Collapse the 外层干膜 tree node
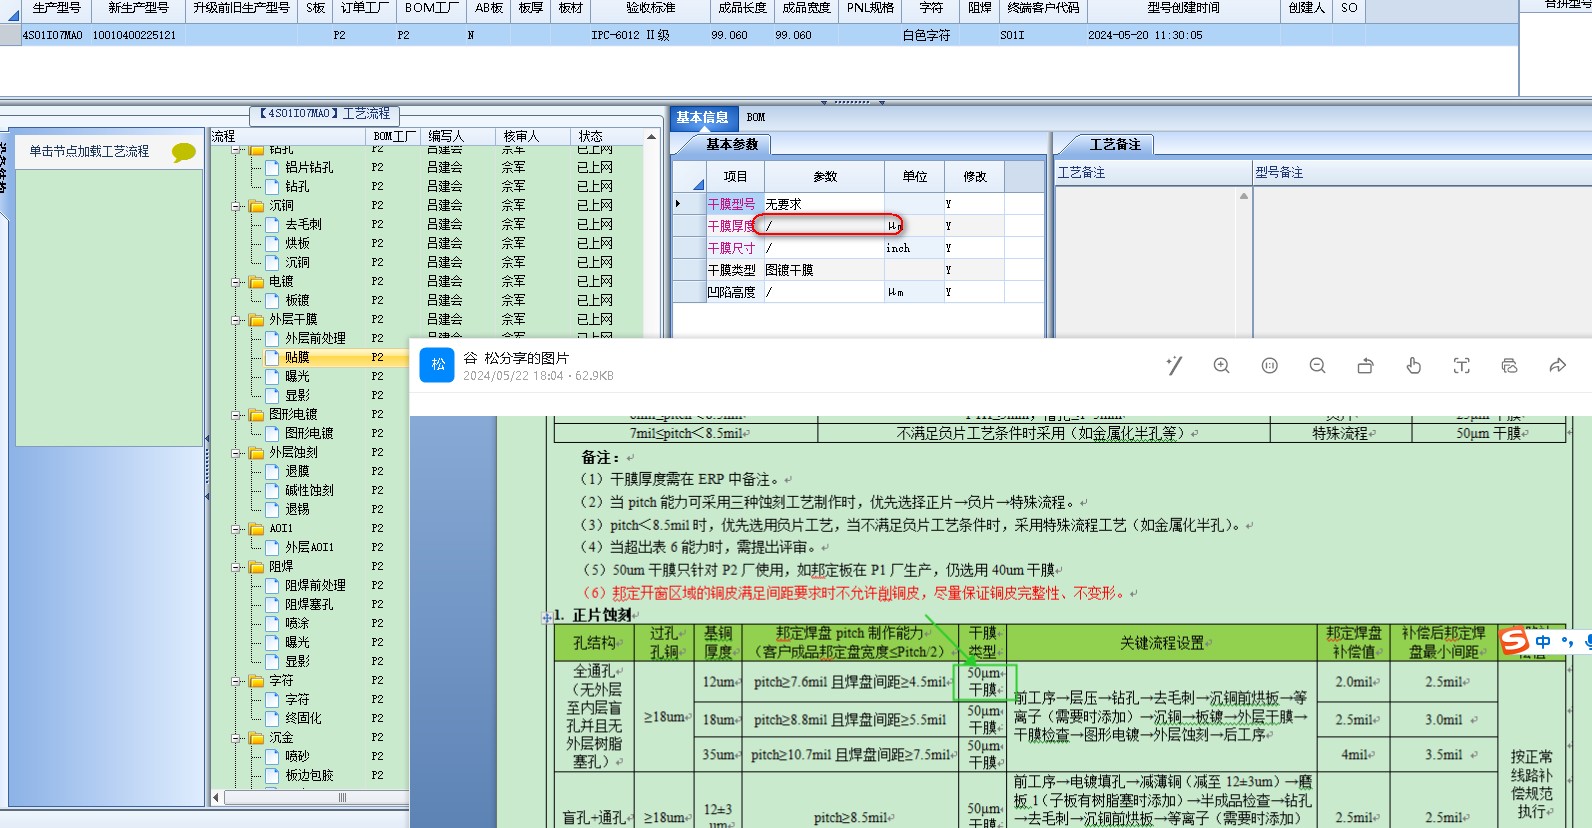Viewport: 1592px width, 828px height. tap(238, 320)
